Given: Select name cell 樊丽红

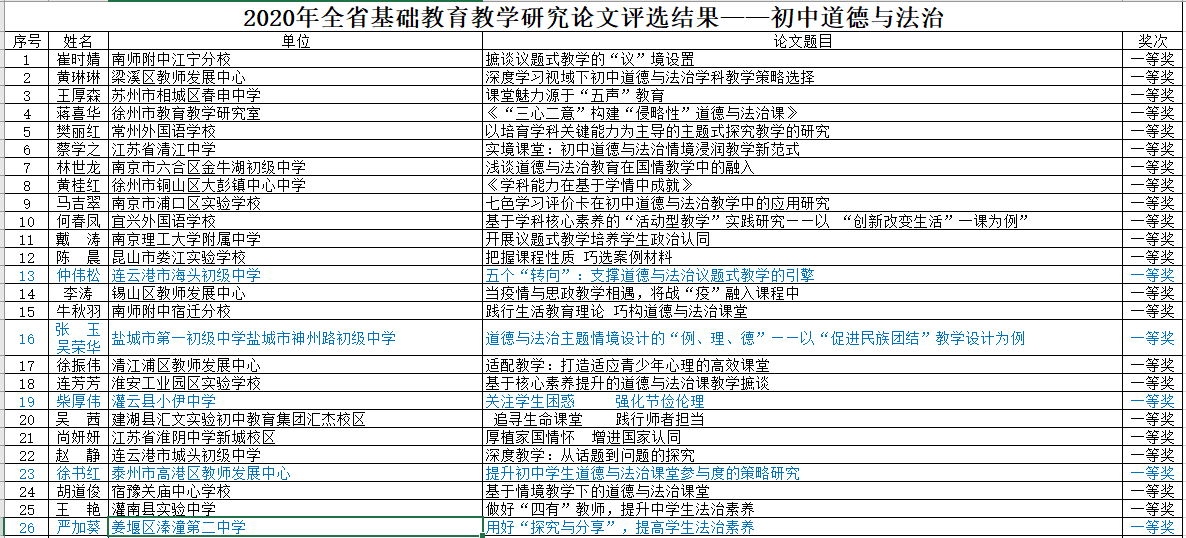Looking at the screenshot, I should pos(78,131).
